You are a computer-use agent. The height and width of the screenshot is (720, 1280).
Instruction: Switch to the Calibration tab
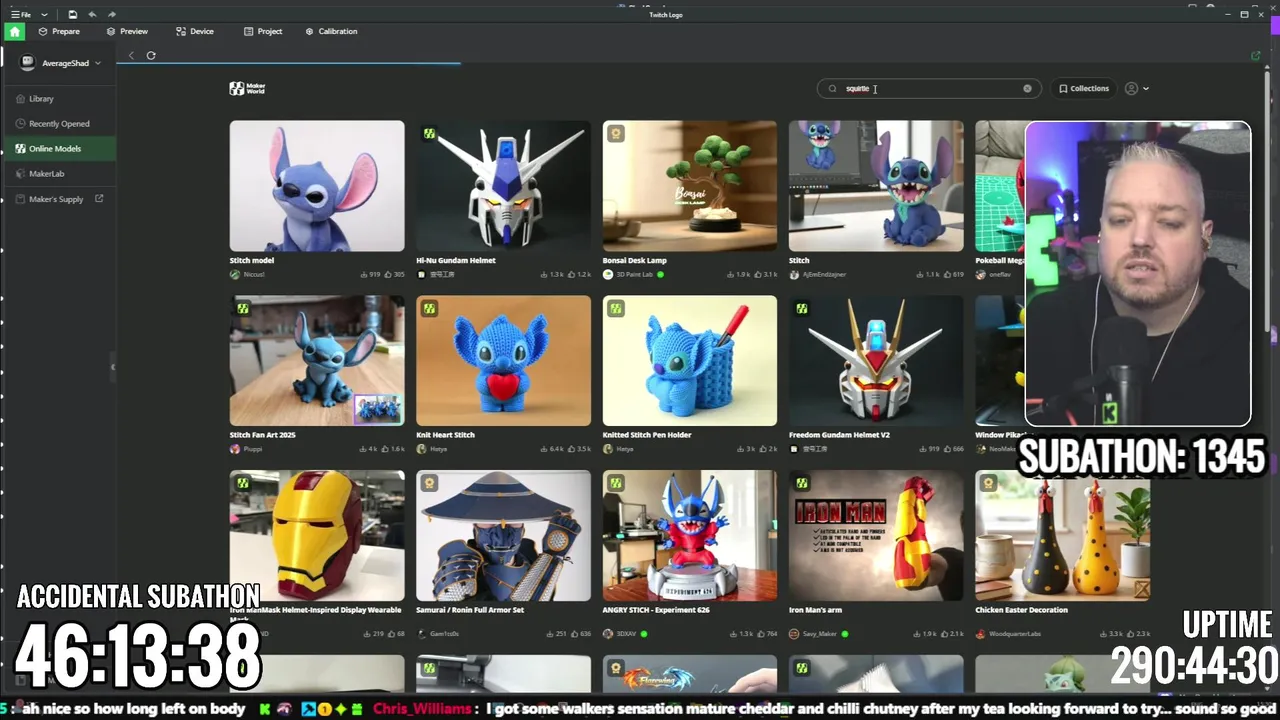pos(331,31)
